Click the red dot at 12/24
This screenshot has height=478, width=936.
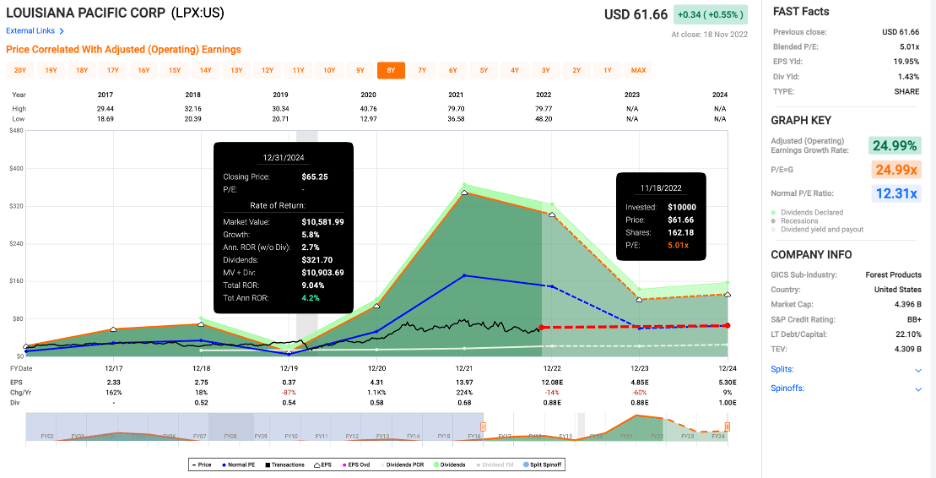[728, 325]
